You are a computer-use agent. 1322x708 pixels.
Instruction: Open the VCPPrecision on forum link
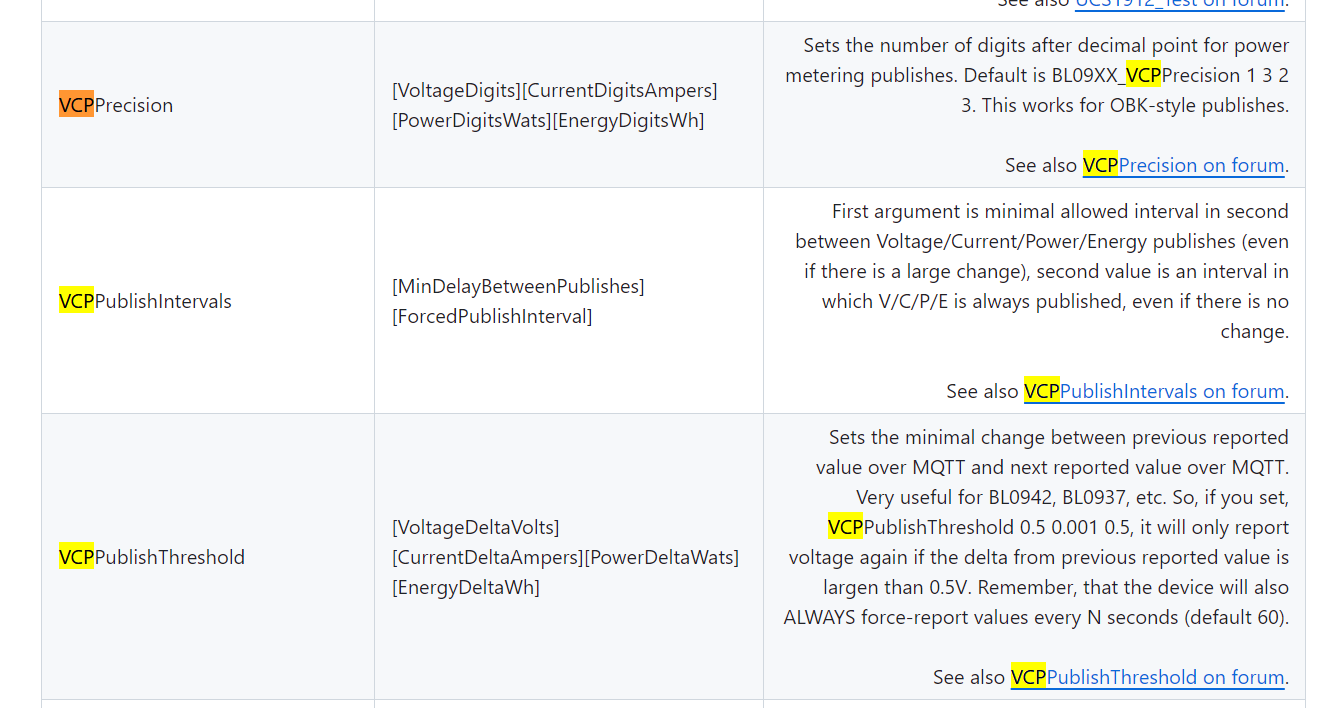pos(1185,165)
